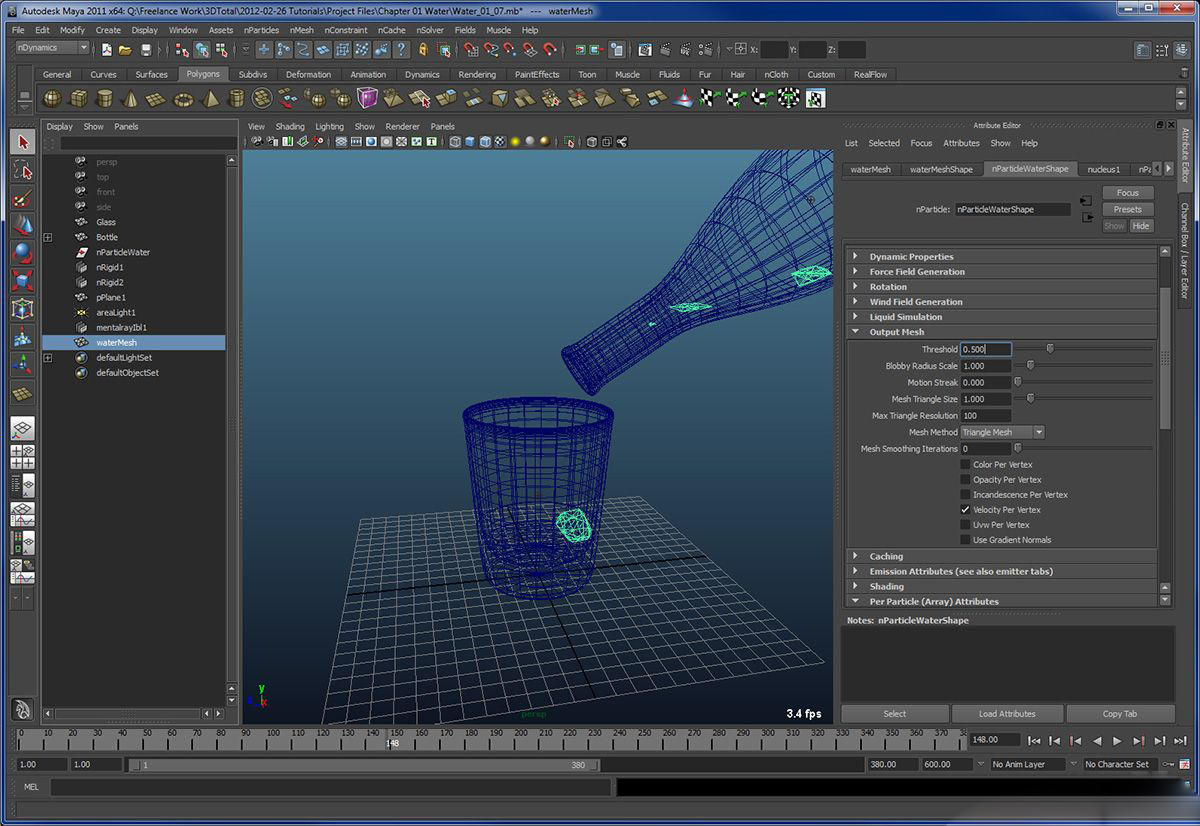Activate the Lasso select tool

pyautogui.click(x=23, y=170)
